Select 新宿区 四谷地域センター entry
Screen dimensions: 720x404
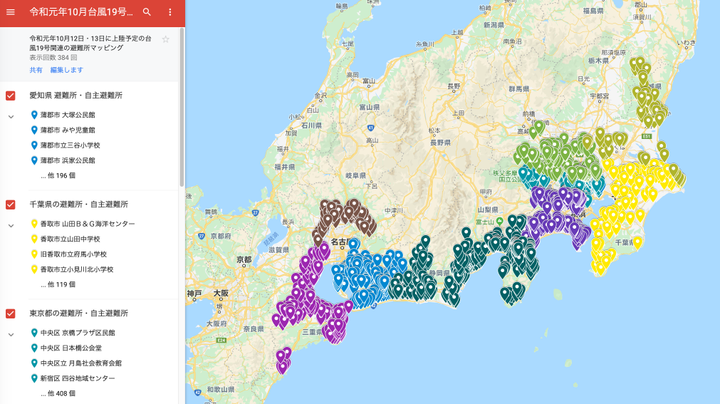[x=77, y=378]
